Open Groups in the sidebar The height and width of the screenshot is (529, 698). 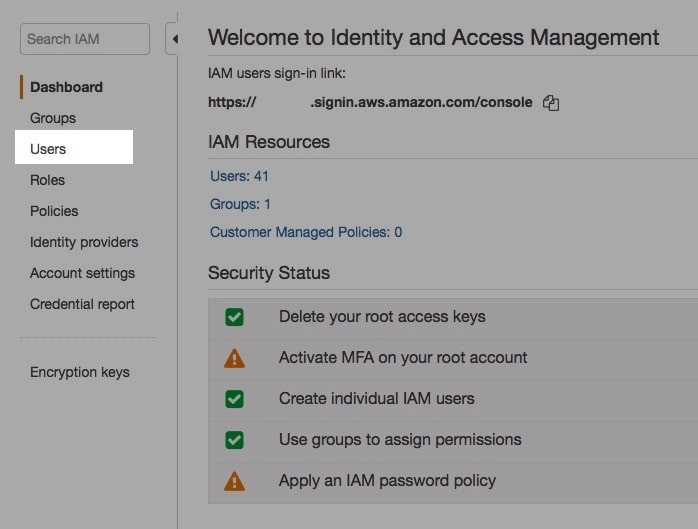pyautogui.click(x=53, y=118)
